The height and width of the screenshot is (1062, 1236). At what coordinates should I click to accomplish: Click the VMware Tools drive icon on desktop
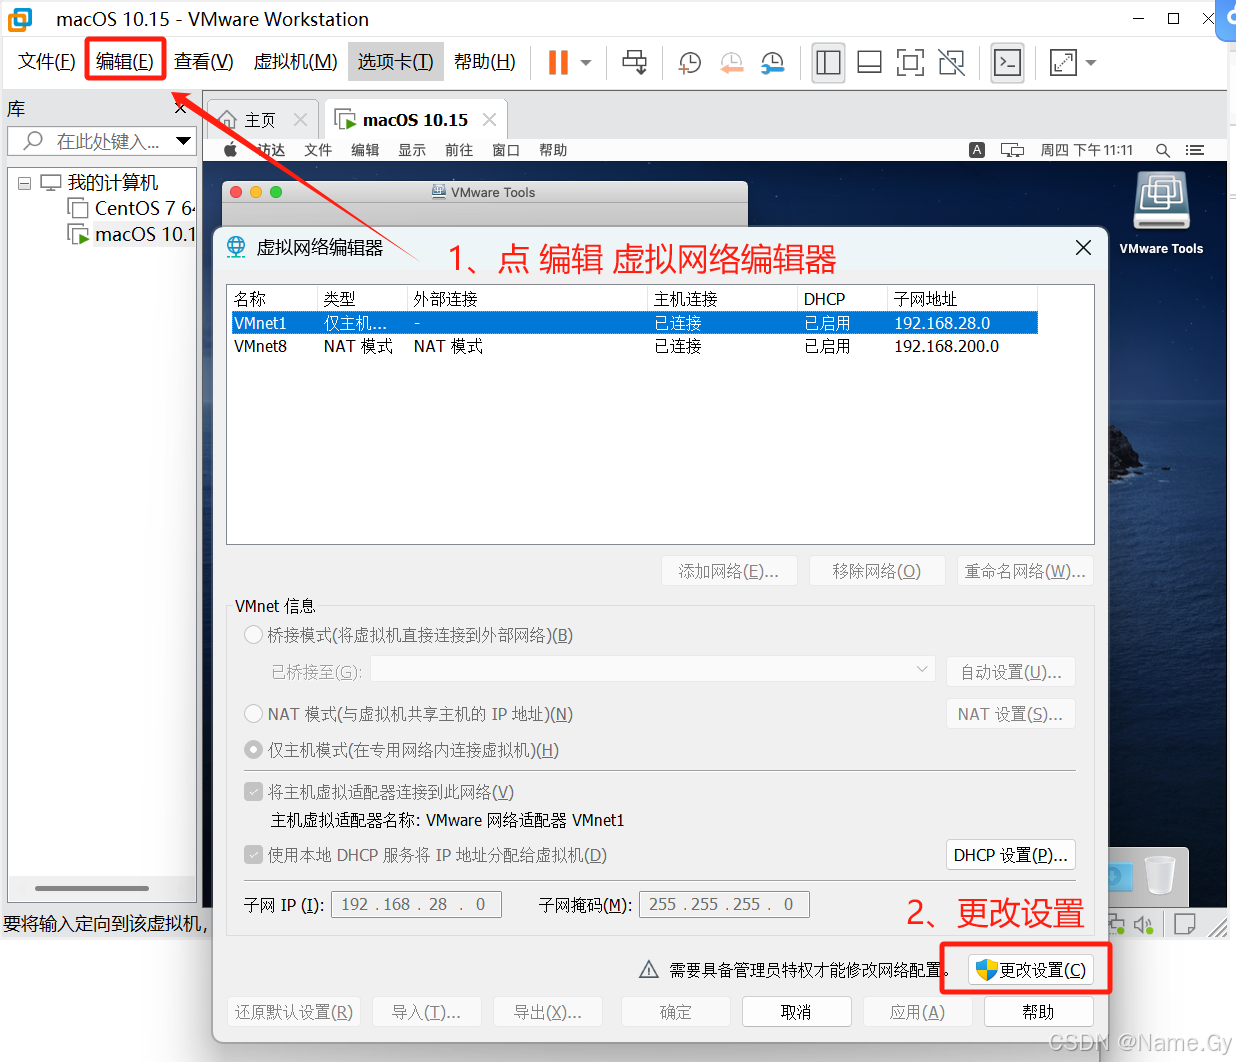tap(1161, 201)
